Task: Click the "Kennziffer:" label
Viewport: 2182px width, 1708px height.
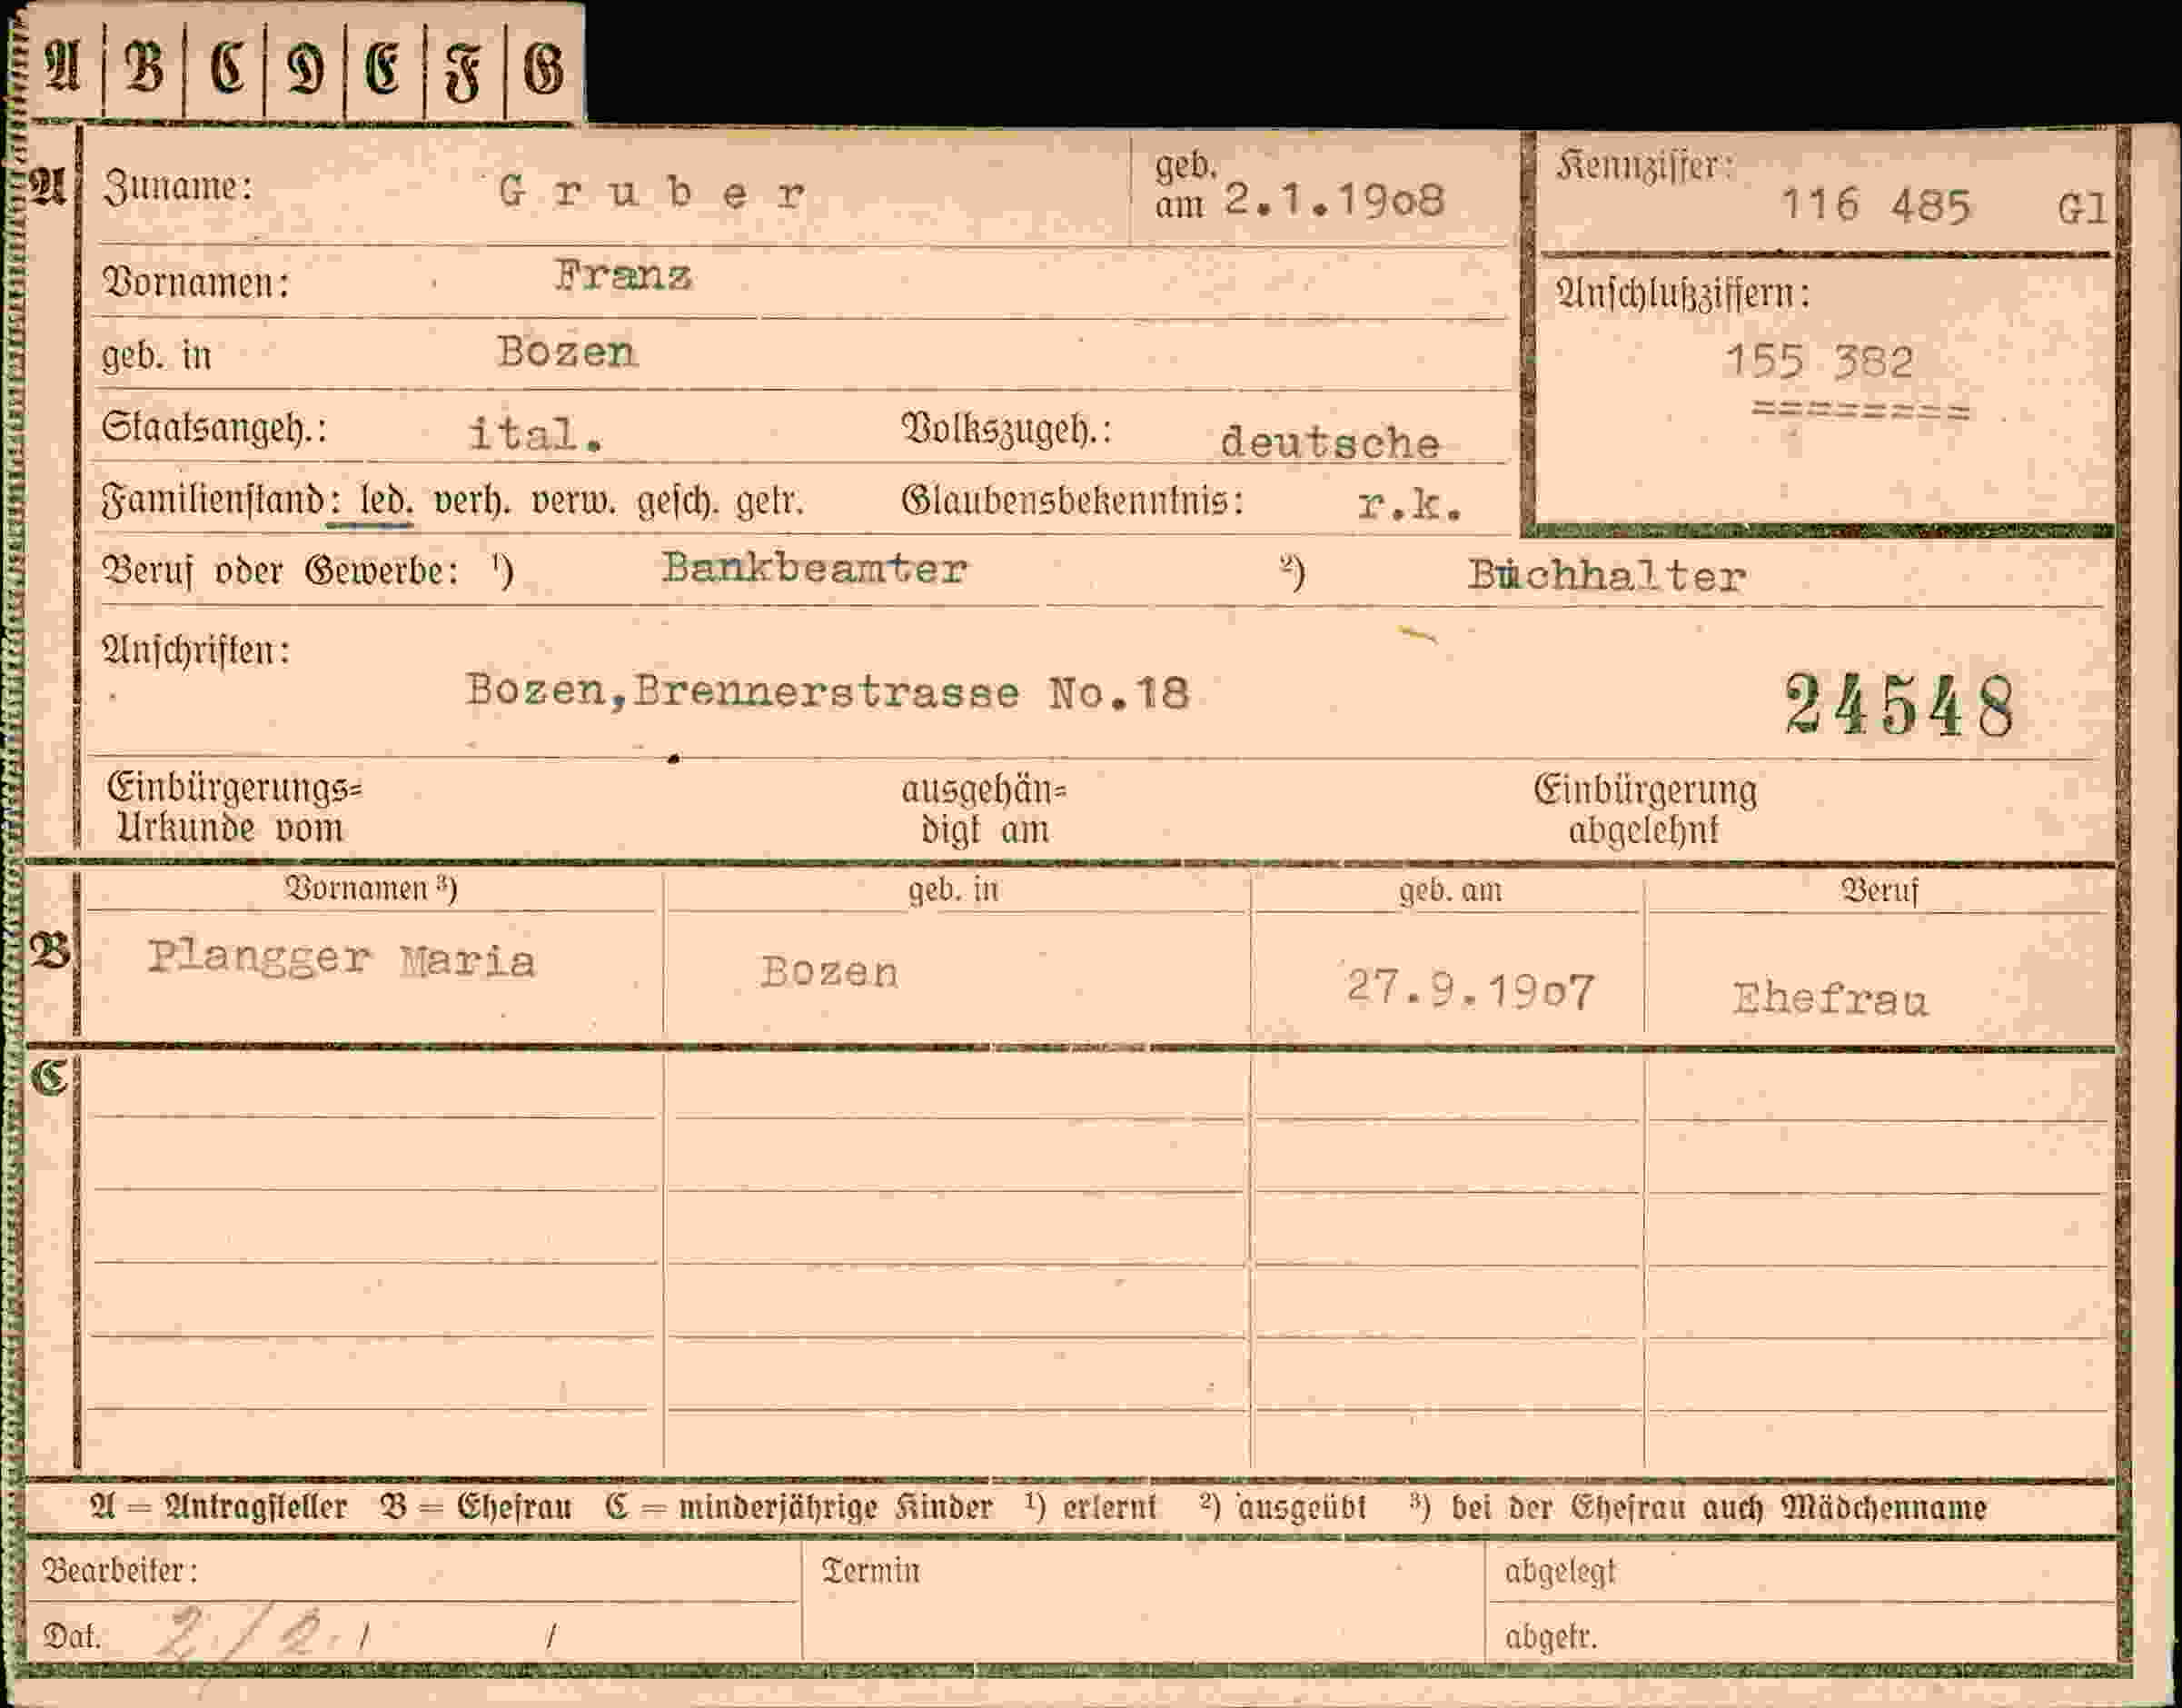Action: [x=1645, y=166]
